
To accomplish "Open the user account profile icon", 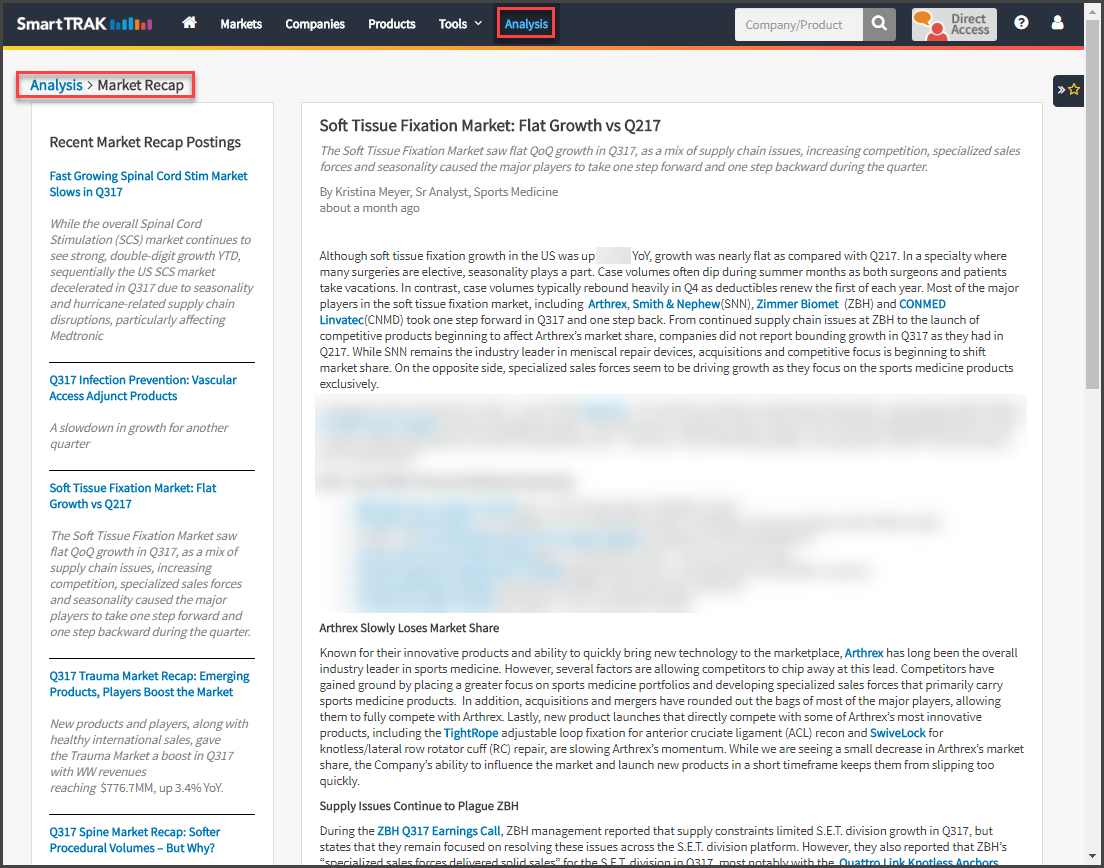I will 1057,23.
